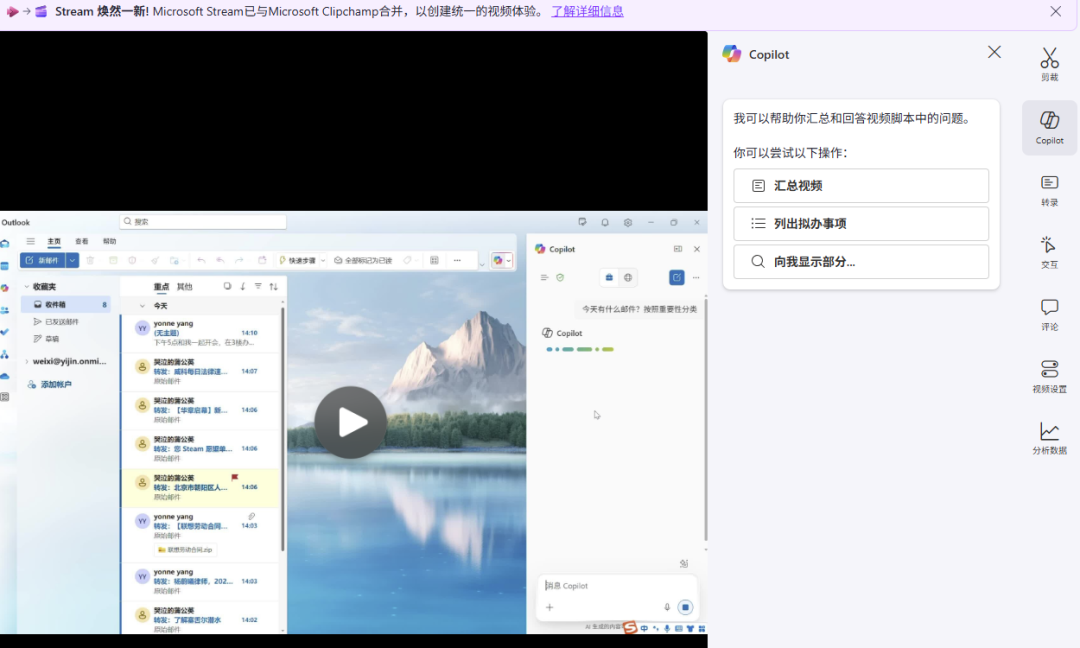Select the Copilot icon in right sidebar
1080x648 pixels.
coord(1049,127)
